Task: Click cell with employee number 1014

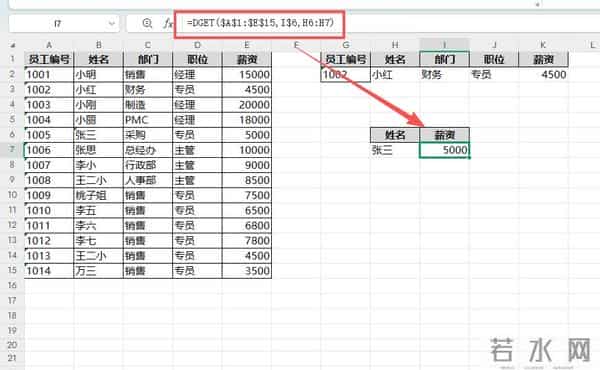Action: click(x=49, y=271)
